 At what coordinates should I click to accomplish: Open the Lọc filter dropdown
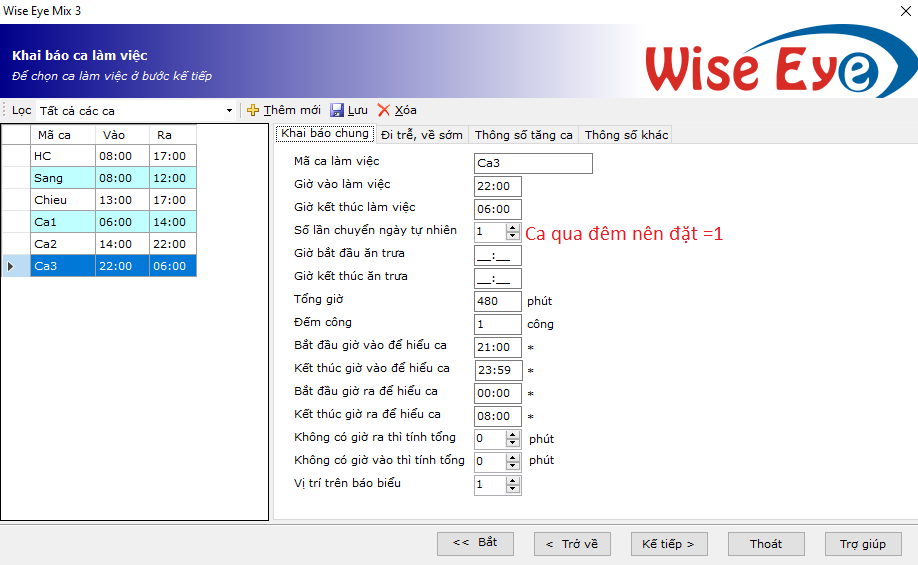(x=229, y=111)
